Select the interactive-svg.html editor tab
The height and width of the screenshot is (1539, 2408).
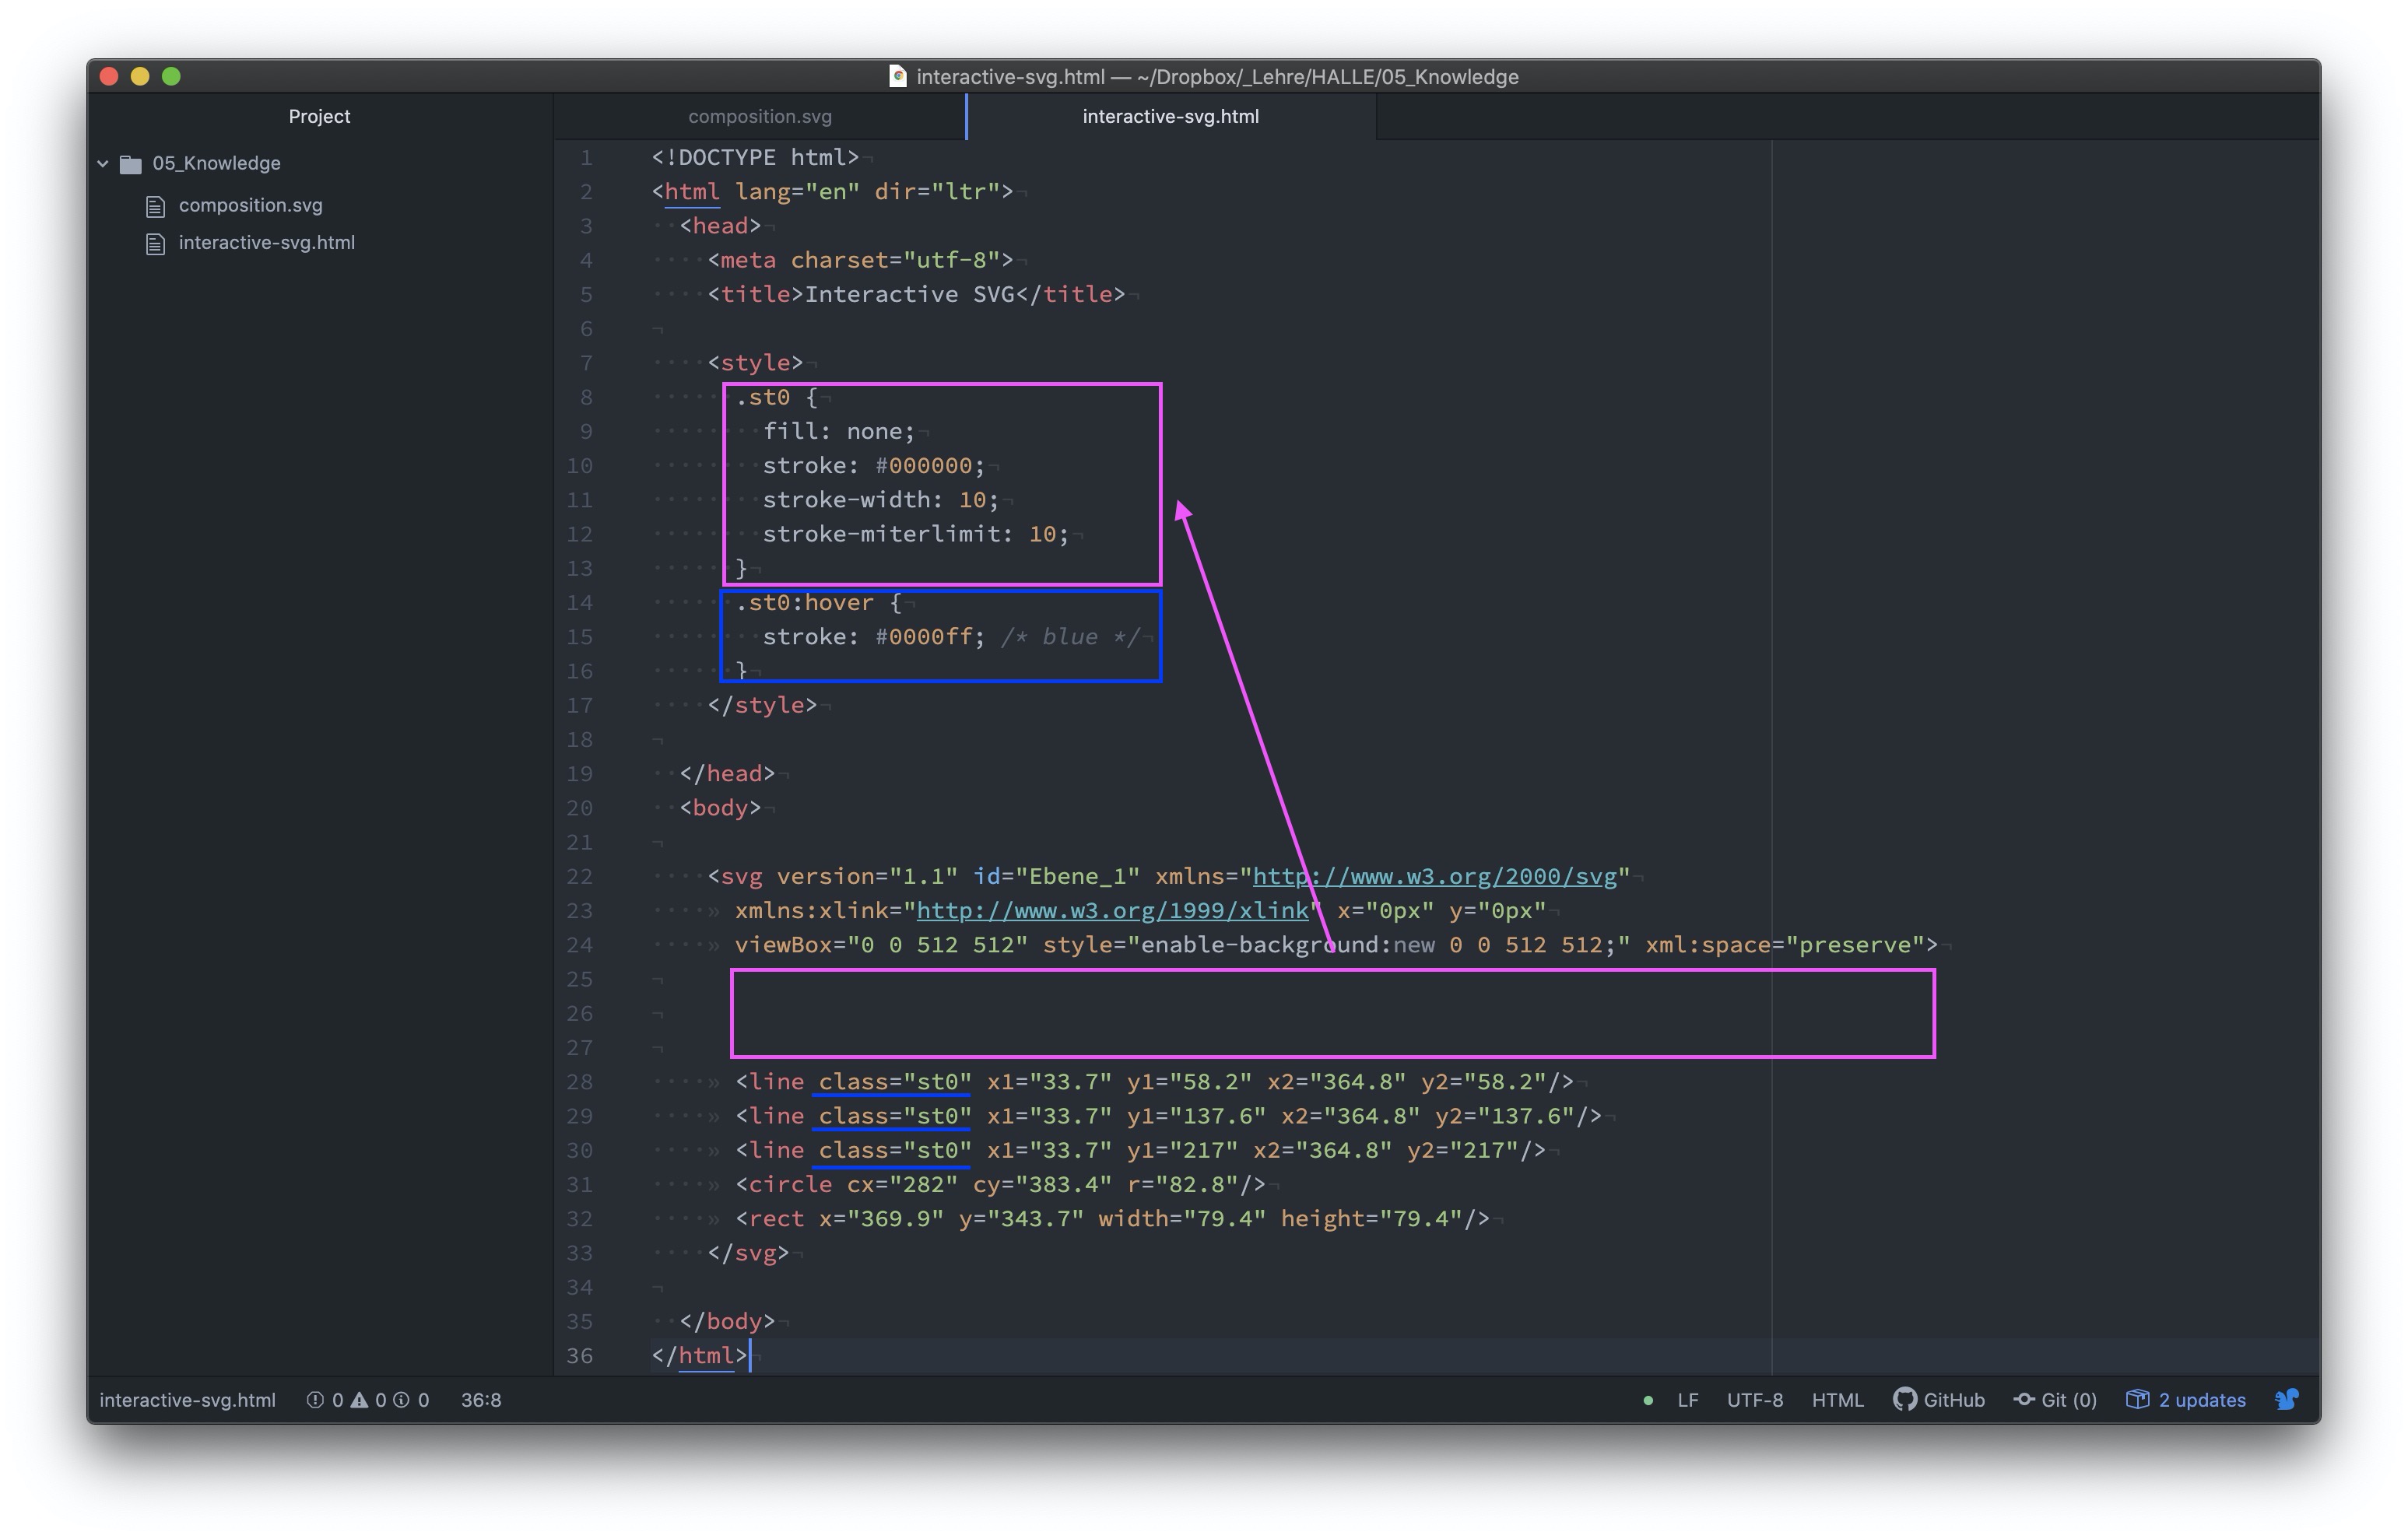pyautogui.click(x=1171, y=116)
